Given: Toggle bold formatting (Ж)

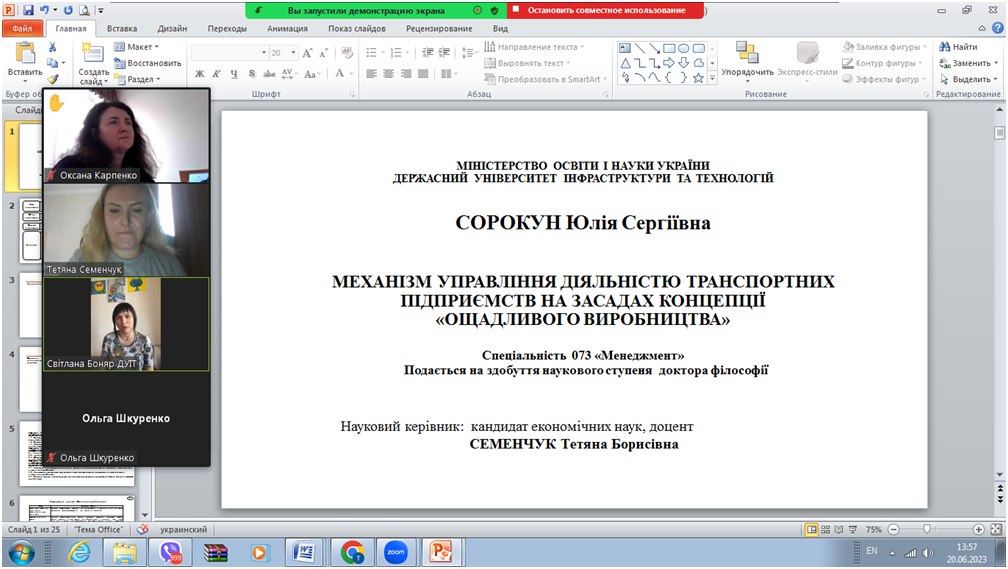Looking at the screenshot, I should [200, 74].
